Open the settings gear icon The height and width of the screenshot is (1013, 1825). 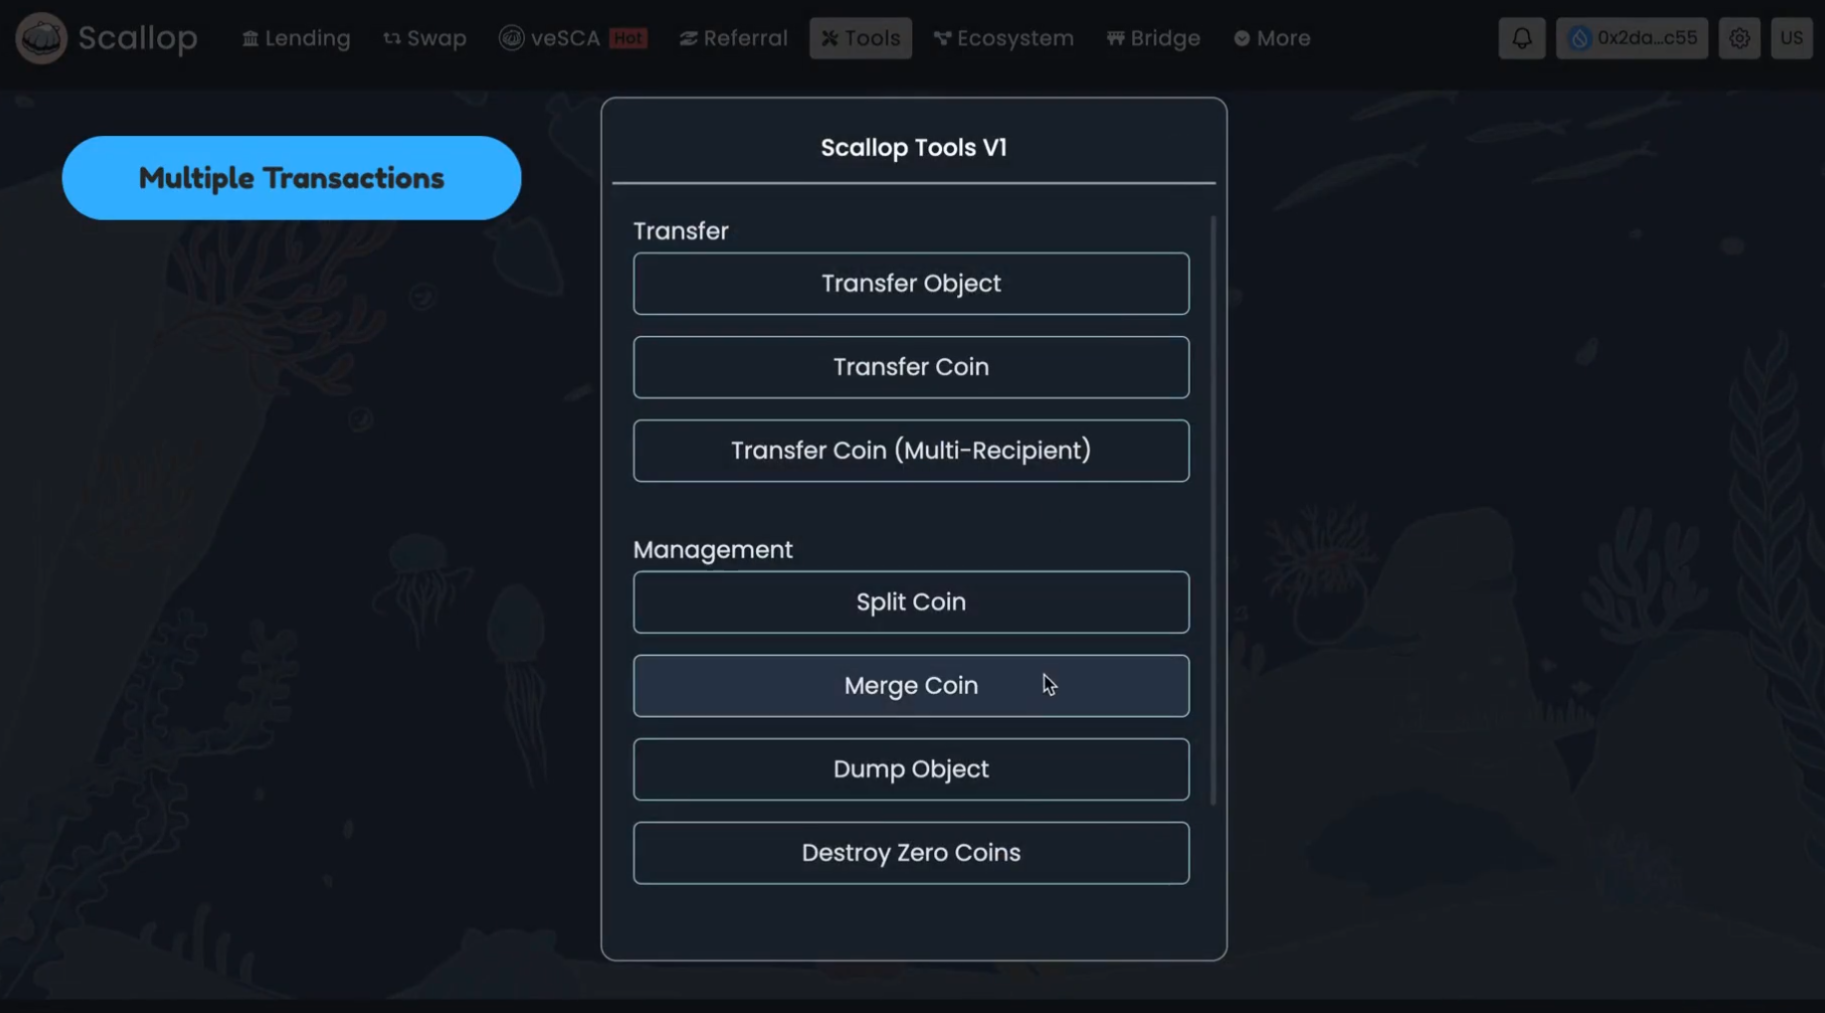coord(1739,39)
